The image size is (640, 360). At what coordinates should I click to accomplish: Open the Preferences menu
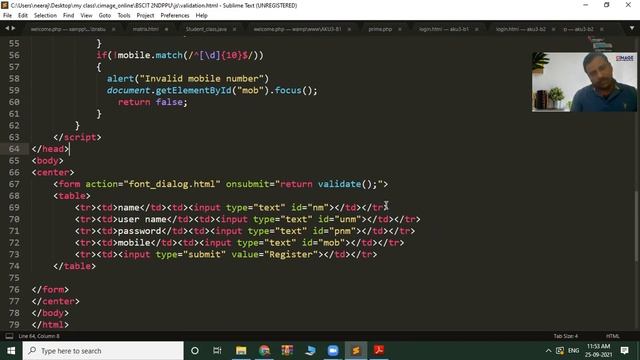click(x=175, y=16)
